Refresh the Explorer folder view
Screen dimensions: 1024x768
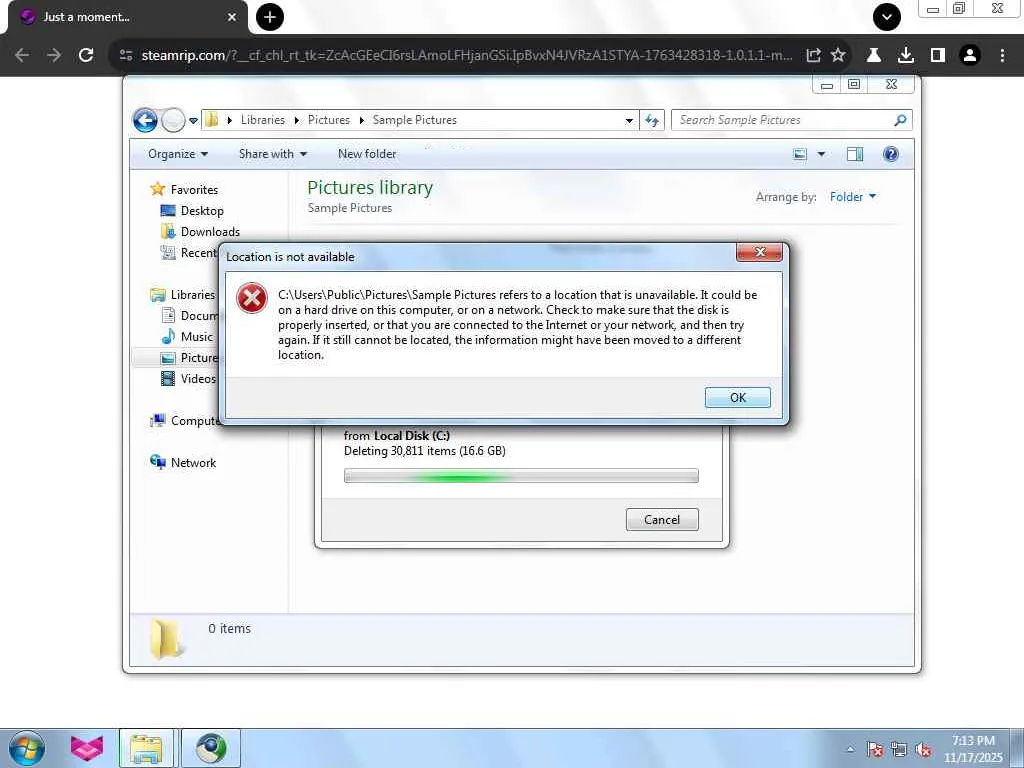point(652,120)
